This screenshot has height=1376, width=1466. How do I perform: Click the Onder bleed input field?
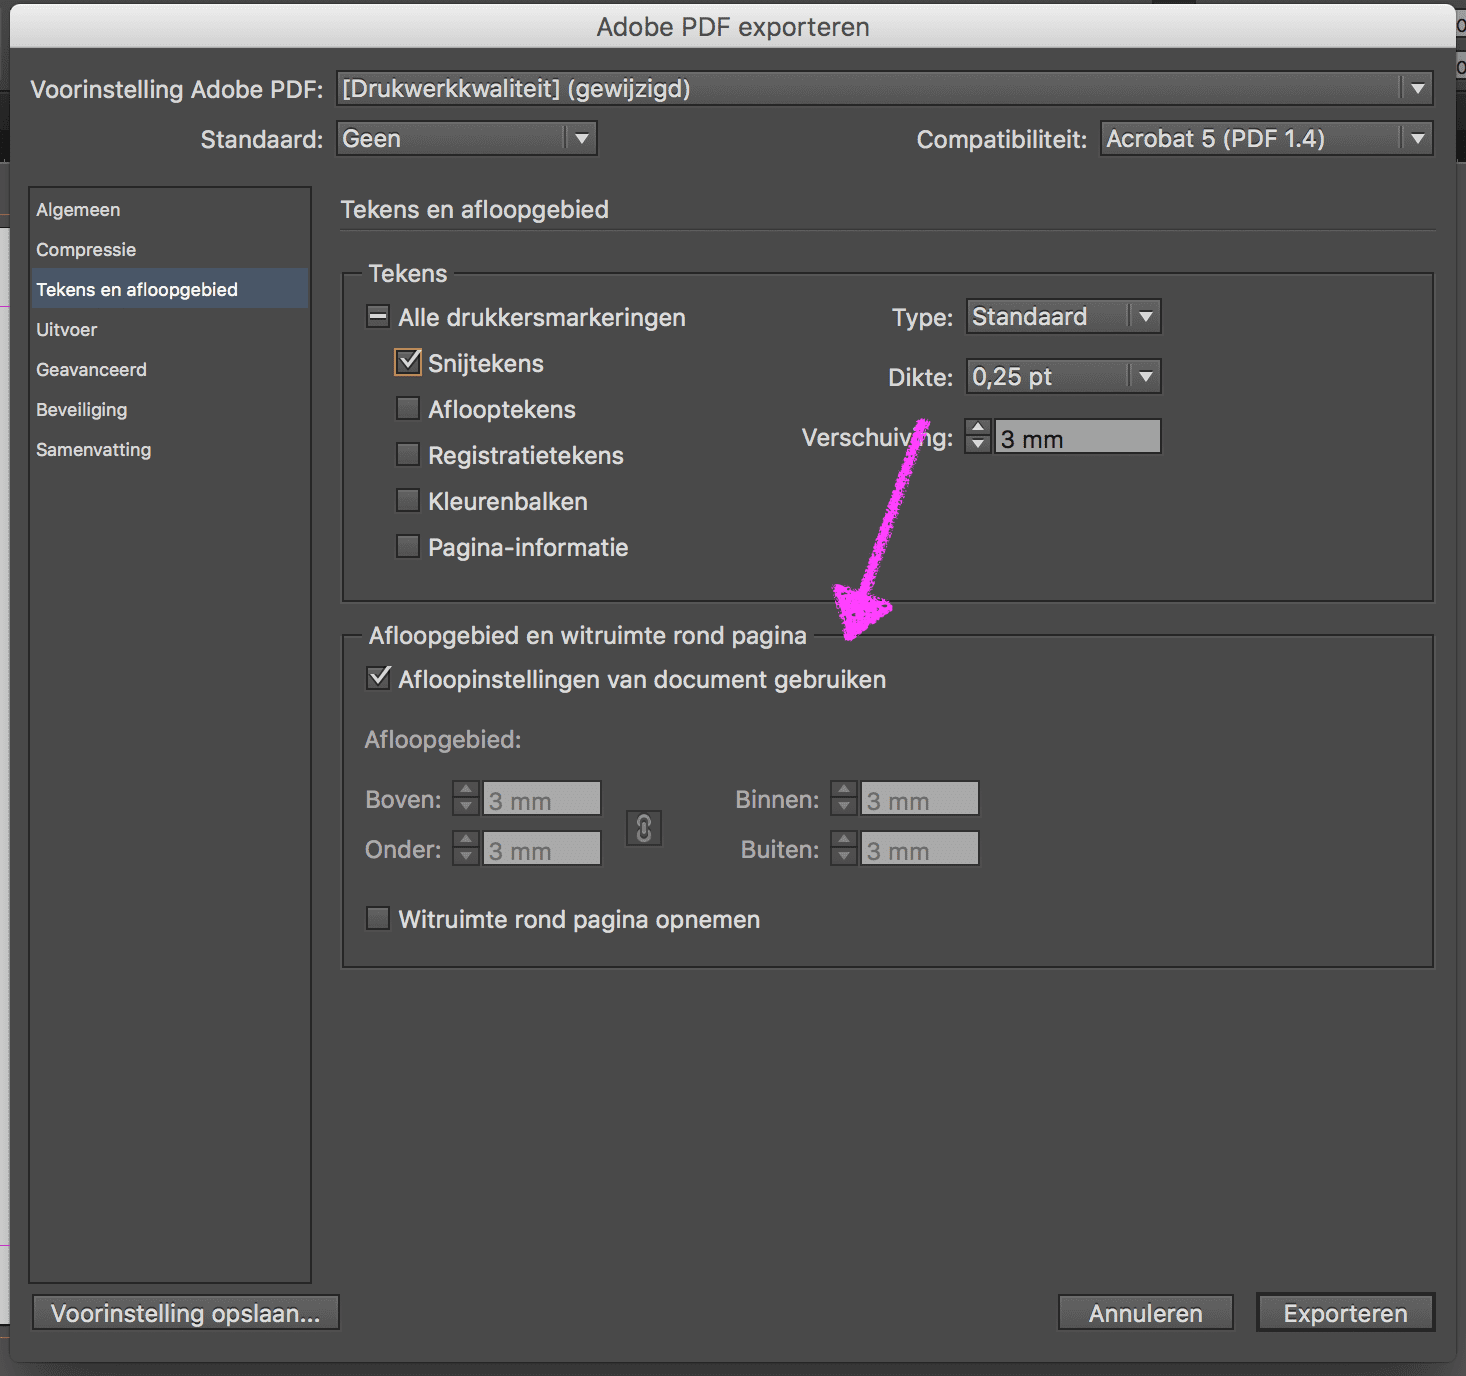pyautogui.click(x=542, y=849)
